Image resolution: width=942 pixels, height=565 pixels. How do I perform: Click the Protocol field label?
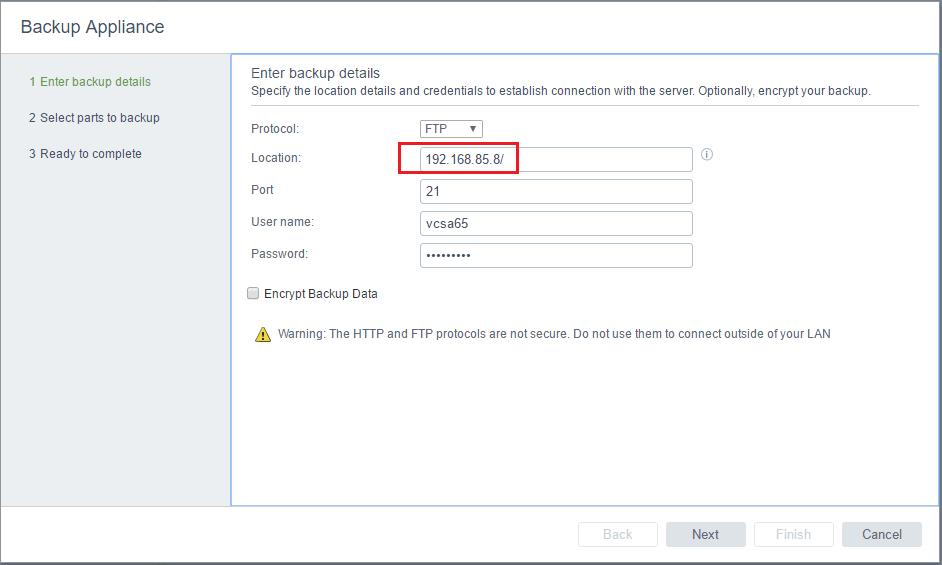click(275, 129)
